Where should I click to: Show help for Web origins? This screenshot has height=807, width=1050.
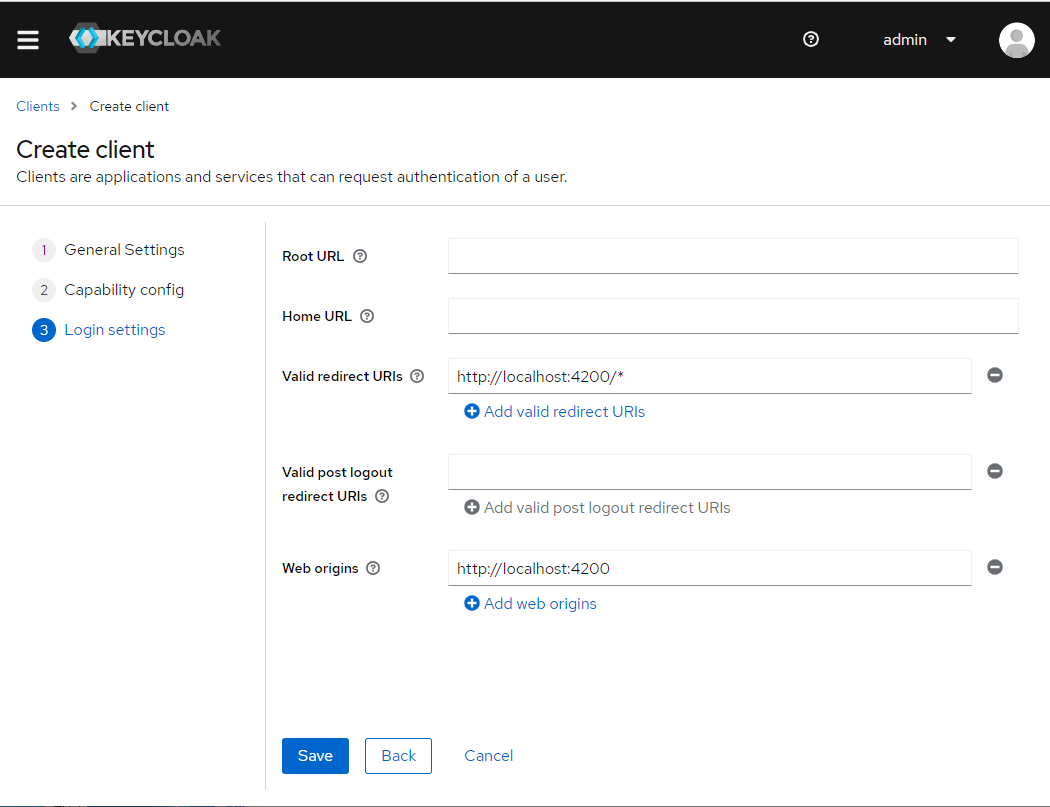coord(374,568)
